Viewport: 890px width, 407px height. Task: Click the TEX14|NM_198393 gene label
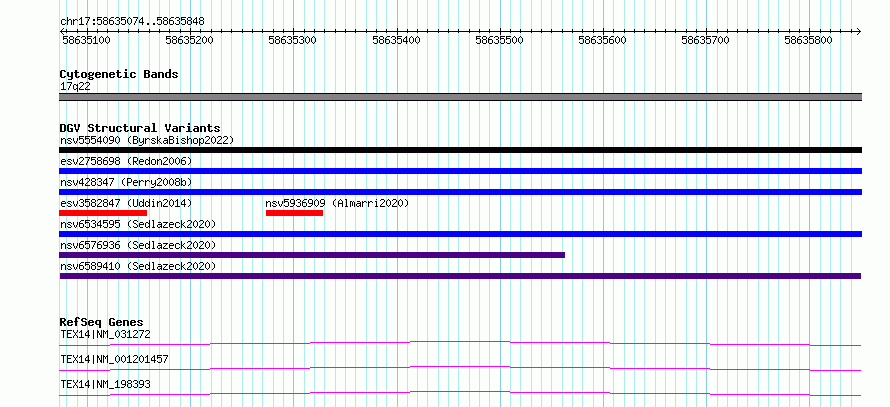coord(105,384)
